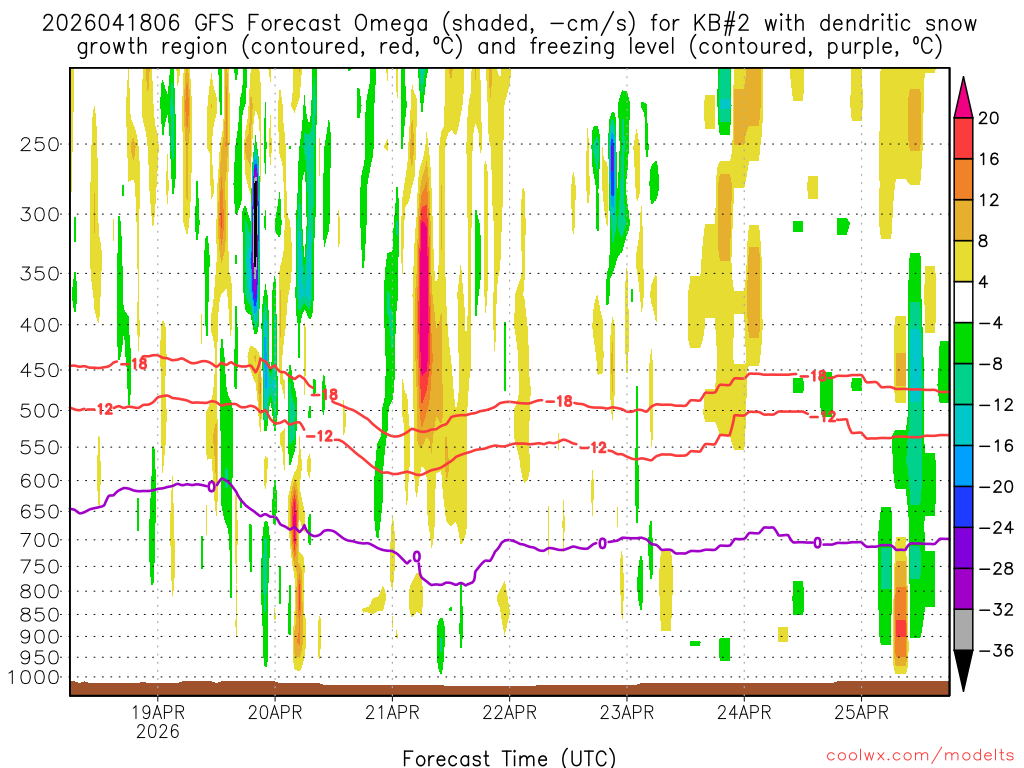1024x768 pixels.
Task: Click the purple 0 label between 22APR and 23APR
Action: (602, 543)
